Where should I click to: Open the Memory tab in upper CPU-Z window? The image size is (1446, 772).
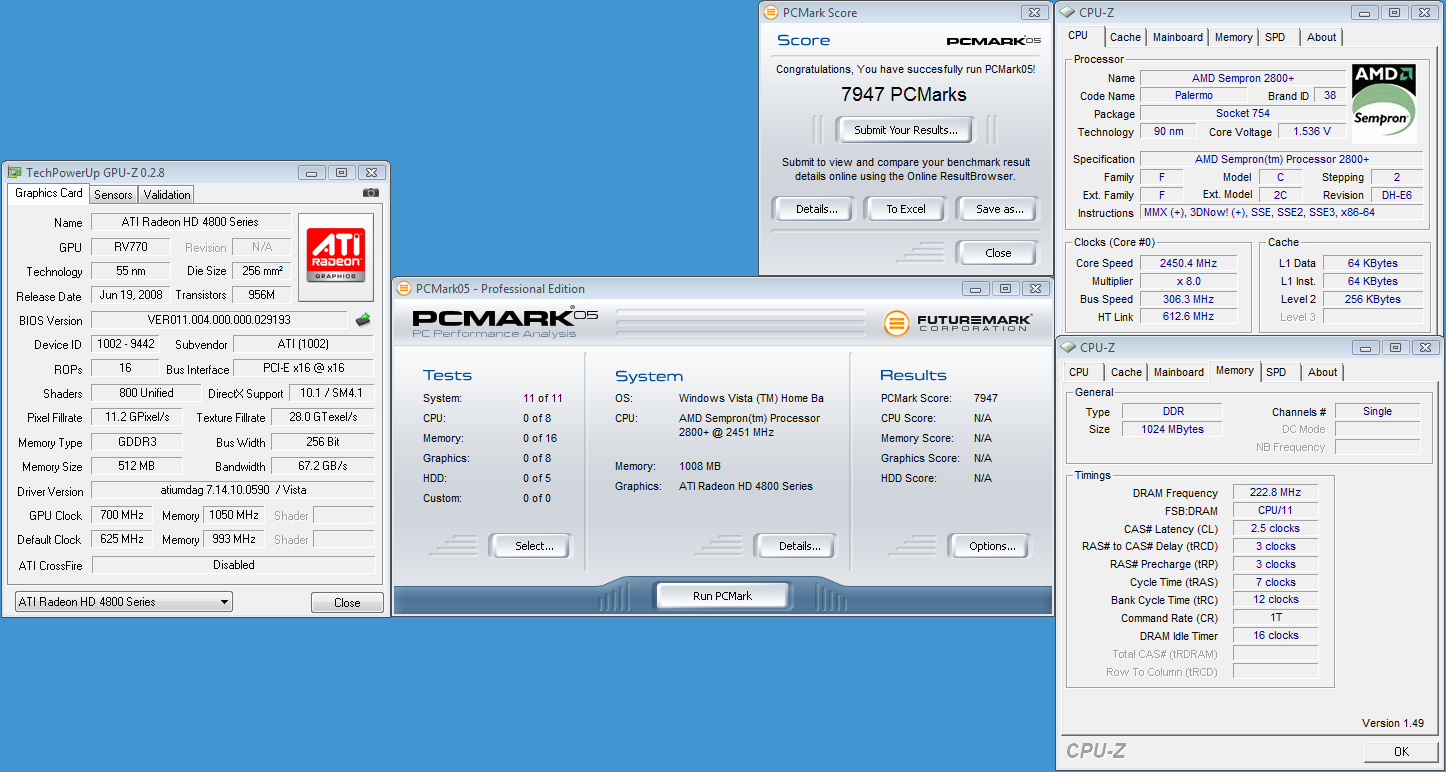tap(1233, 37)
